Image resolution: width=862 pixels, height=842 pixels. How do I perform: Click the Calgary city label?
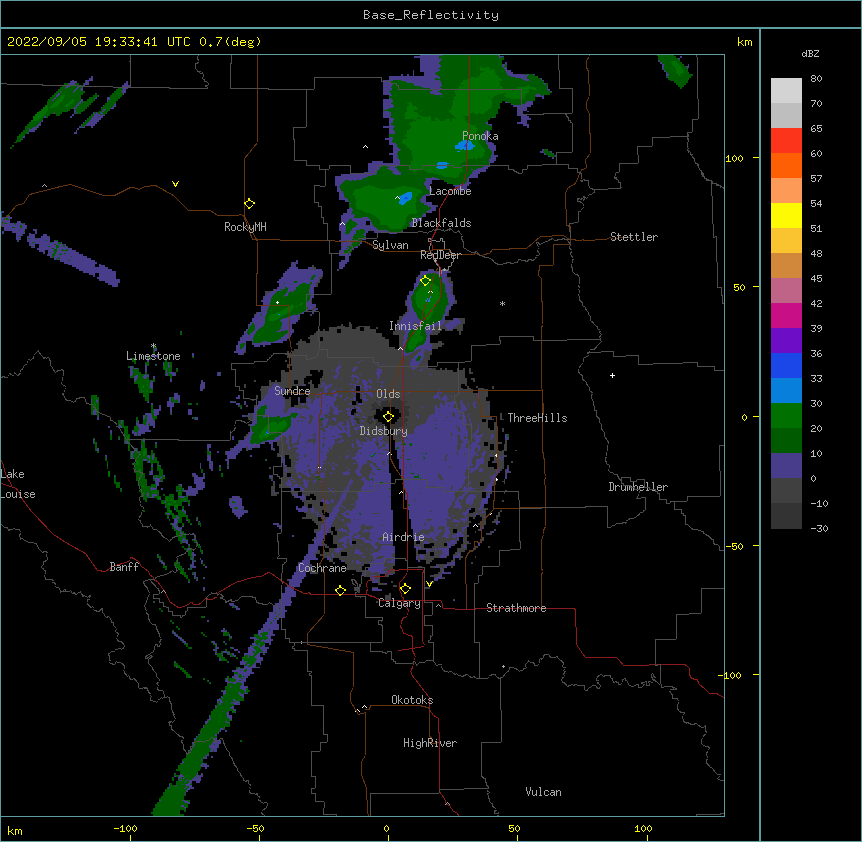pyautogui.click(x=399, y=603)
